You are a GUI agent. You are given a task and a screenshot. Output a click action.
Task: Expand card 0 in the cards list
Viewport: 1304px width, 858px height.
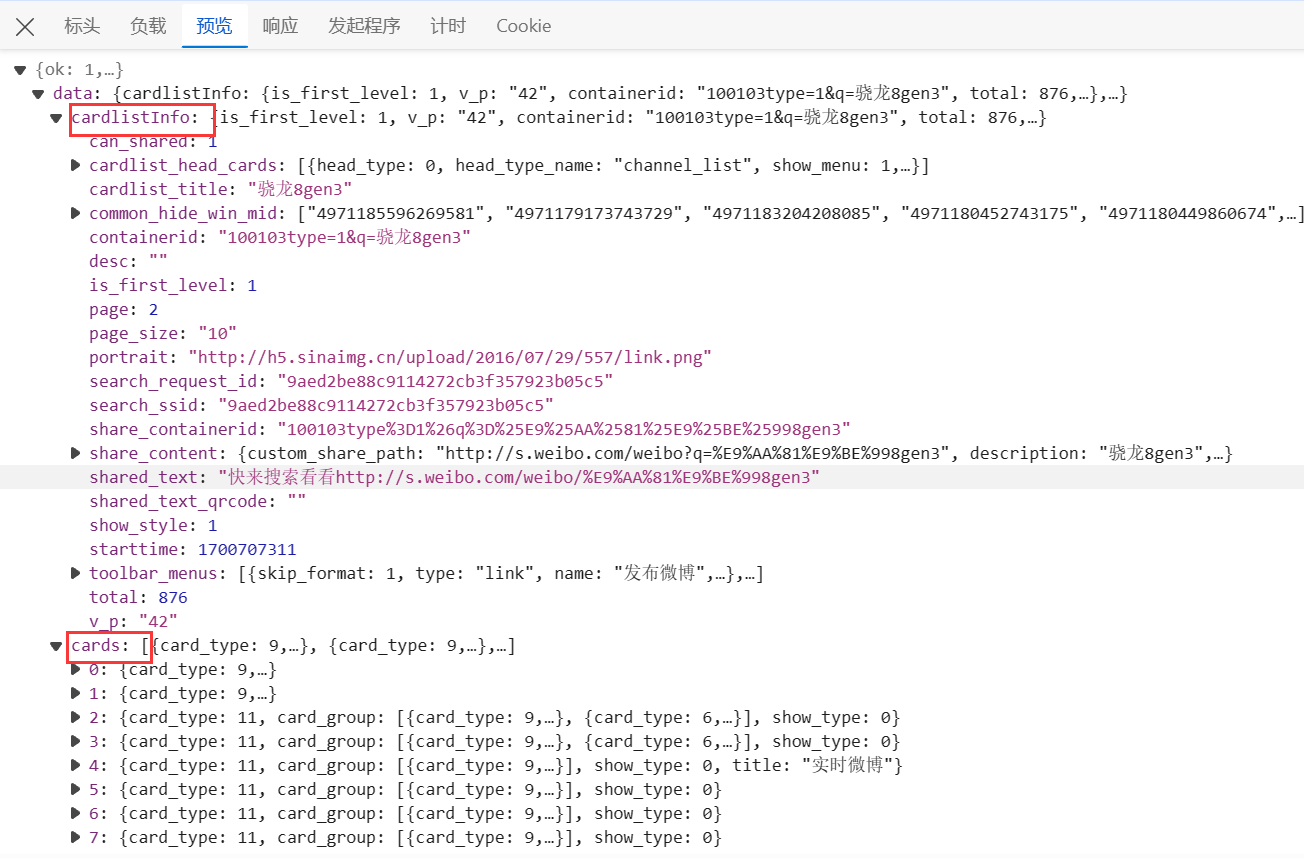(75, 669)
